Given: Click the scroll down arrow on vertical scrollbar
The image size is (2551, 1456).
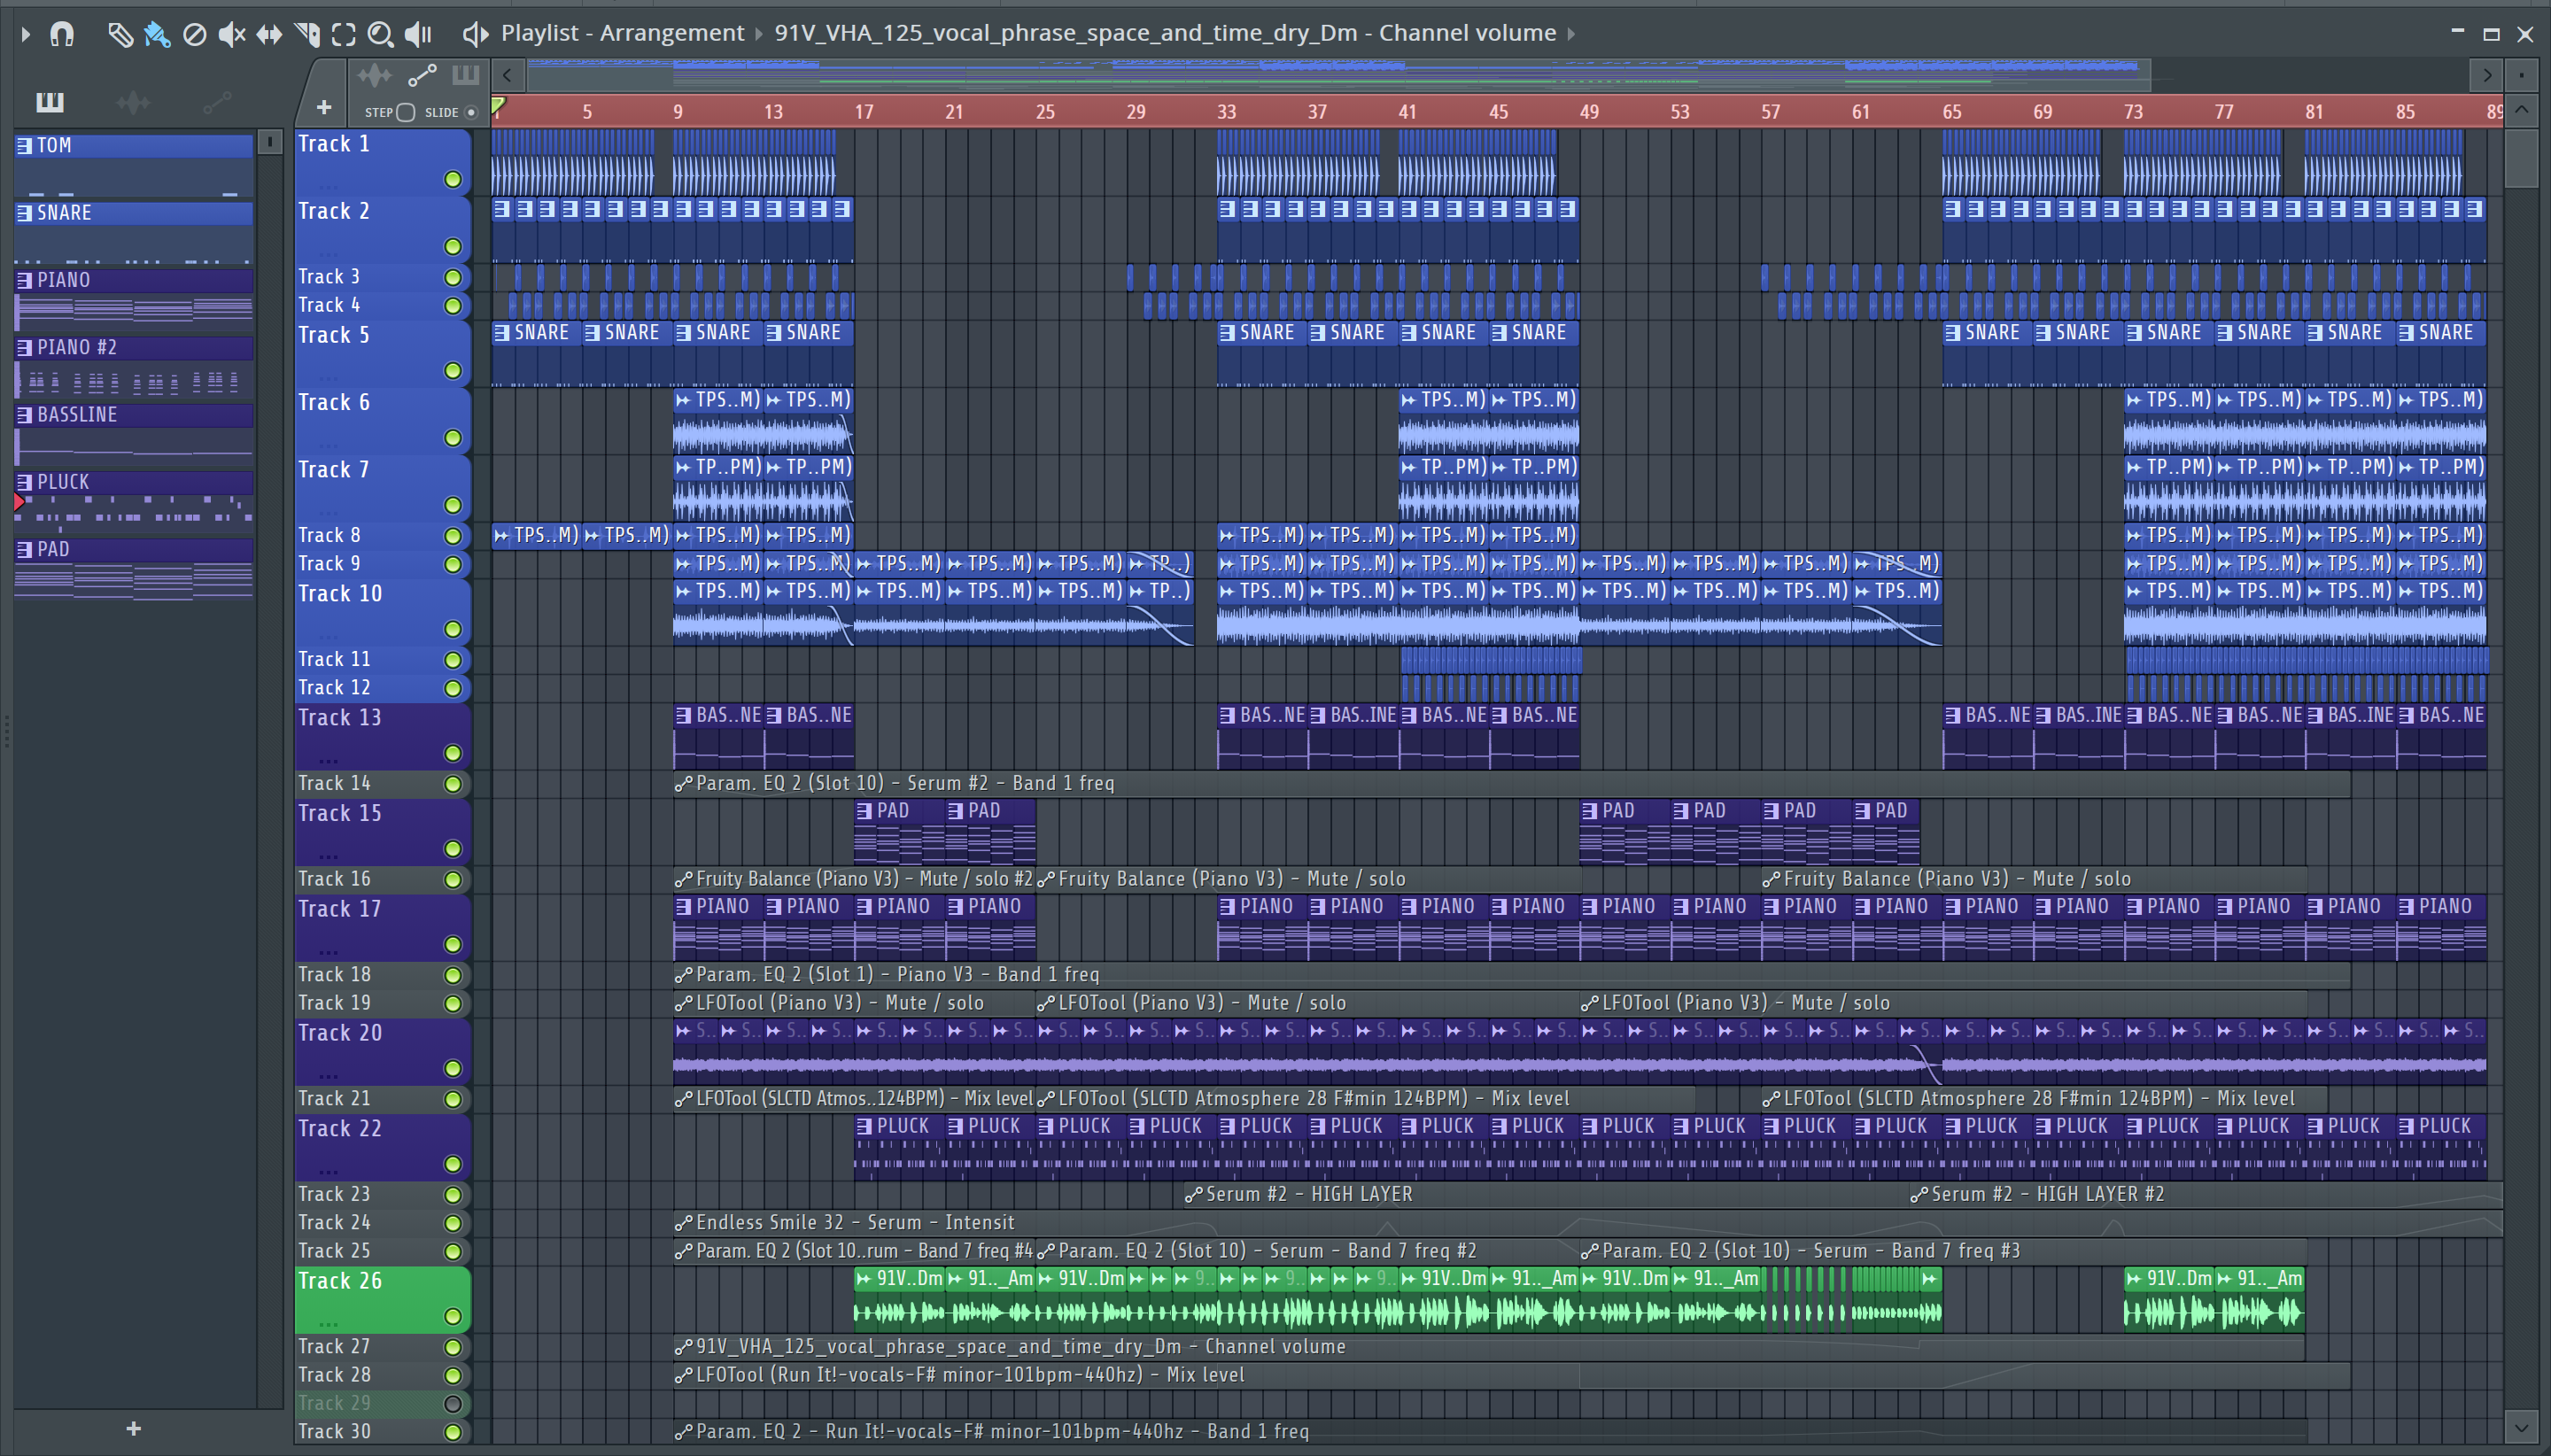Looking at the screenshot, I should point(2521,1427).
